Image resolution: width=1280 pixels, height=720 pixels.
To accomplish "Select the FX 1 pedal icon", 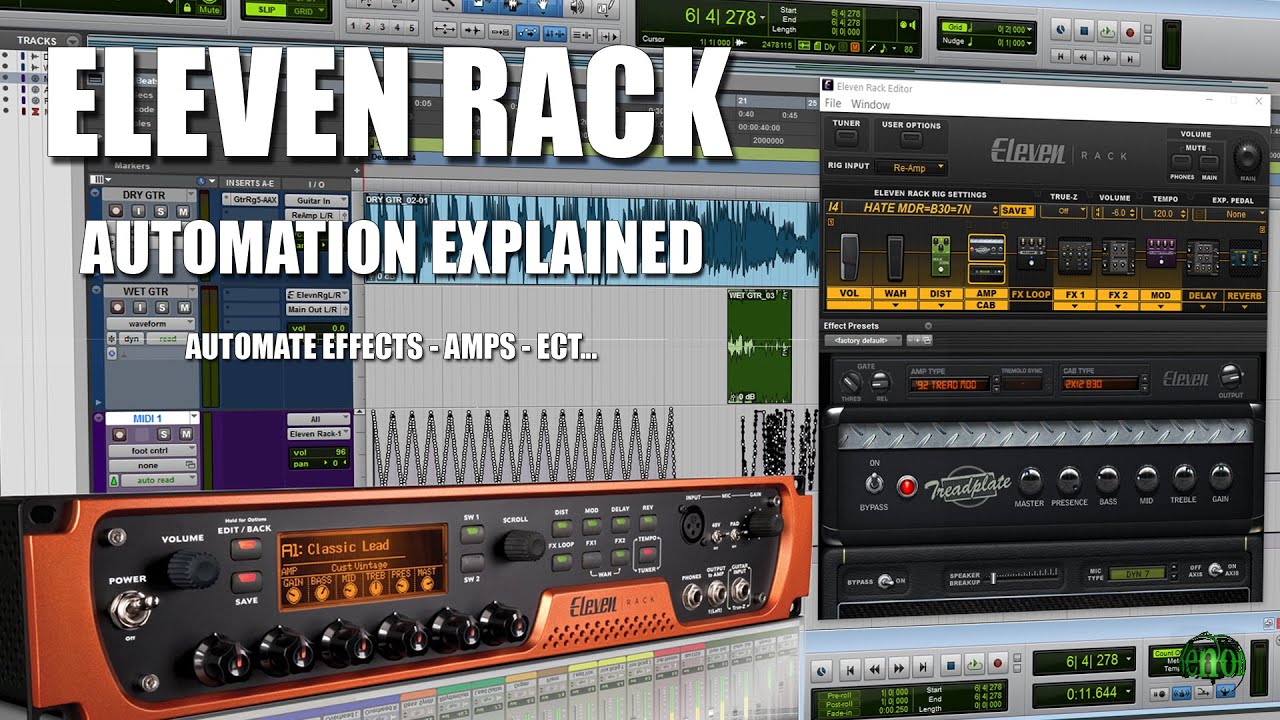I will (1074, 256).
